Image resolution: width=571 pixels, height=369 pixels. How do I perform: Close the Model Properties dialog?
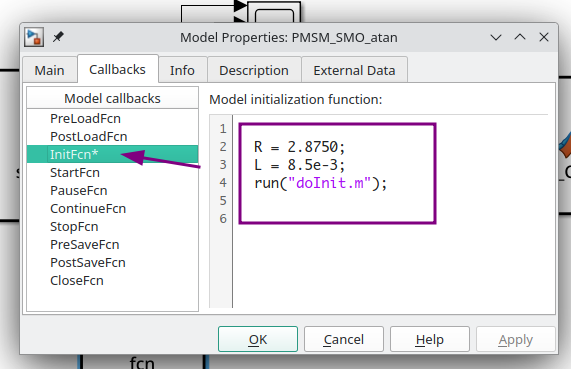544,37
